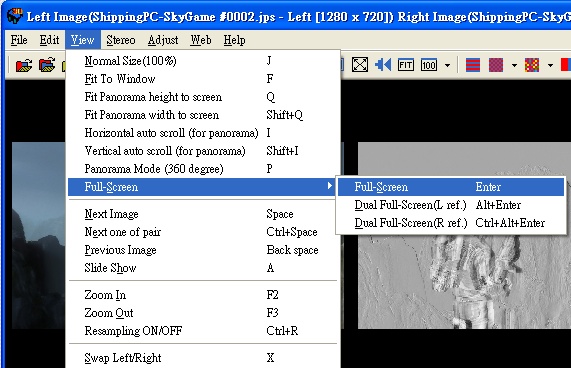The width and height of the screenshot is (571, 368).
Task: Expand dropdown after purple checkered icon
Action: point(514,66)
